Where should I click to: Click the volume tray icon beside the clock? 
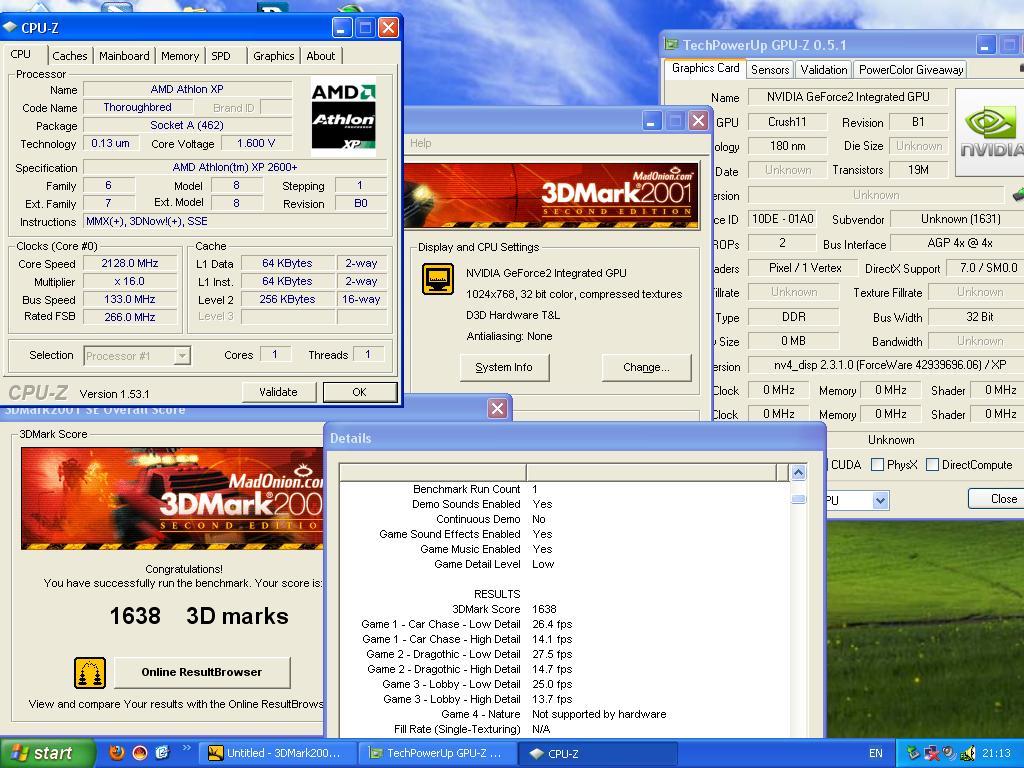967,753
